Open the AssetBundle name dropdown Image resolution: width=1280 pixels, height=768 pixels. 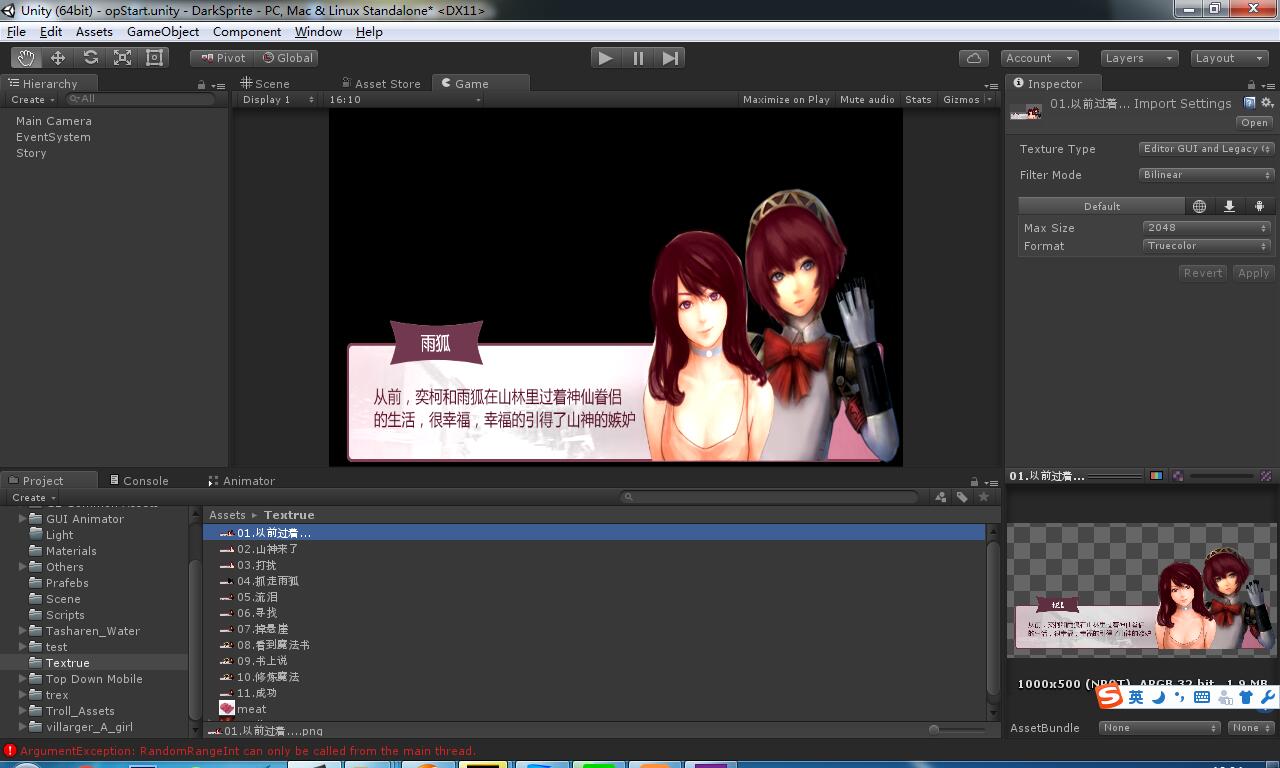click(1160, 728)
